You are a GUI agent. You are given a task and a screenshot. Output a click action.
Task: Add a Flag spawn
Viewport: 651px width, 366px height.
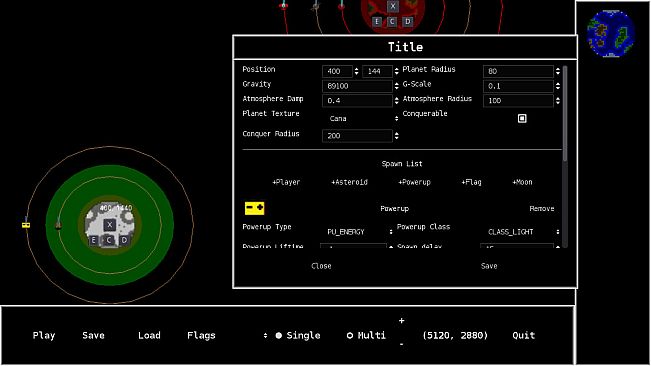click(x=471, y=182)
